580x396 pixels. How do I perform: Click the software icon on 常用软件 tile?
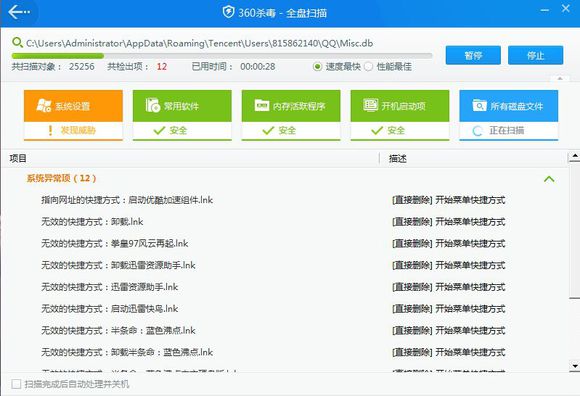(x=153, y=105)
